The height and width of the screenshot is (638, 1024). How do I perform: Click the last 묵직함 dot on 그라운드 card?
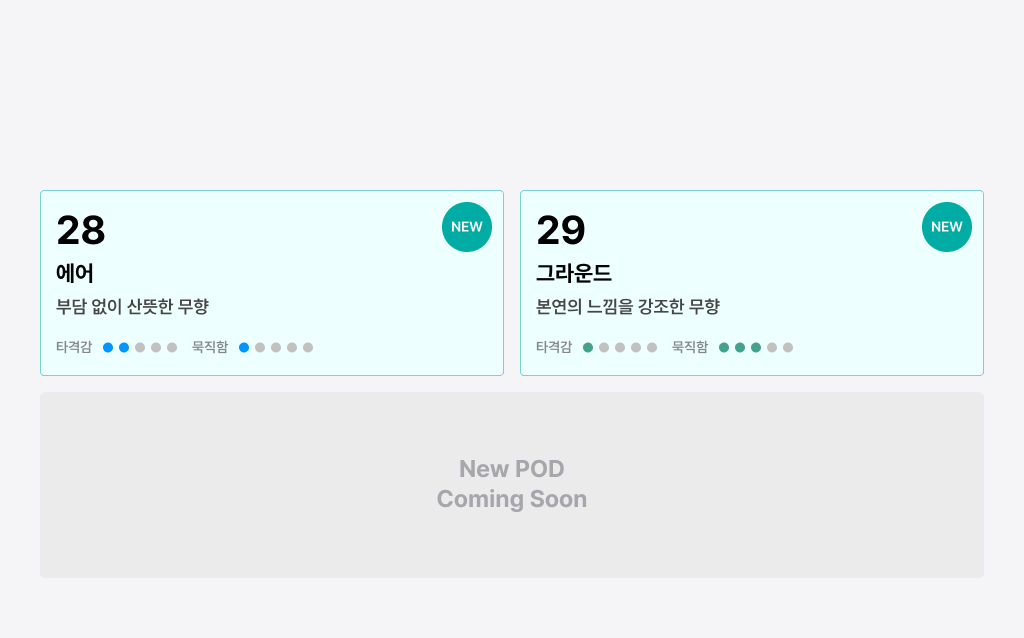click(788, 348)
